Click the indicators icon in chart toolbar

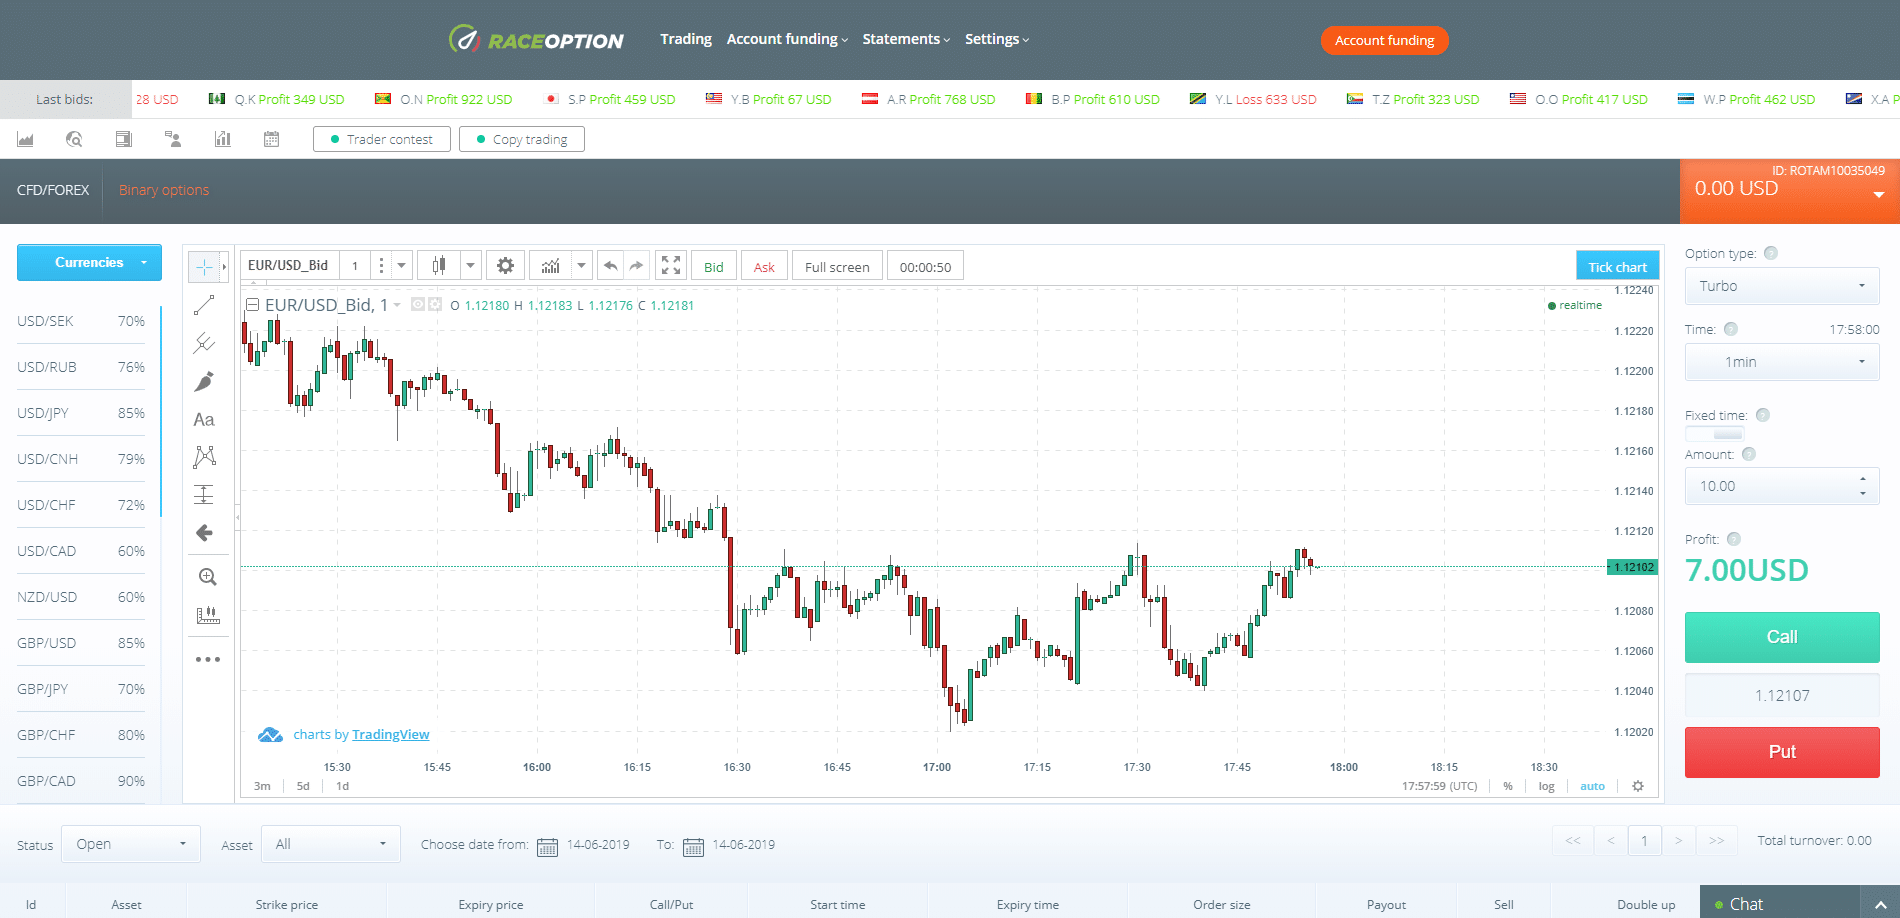(x=550, y=266)
